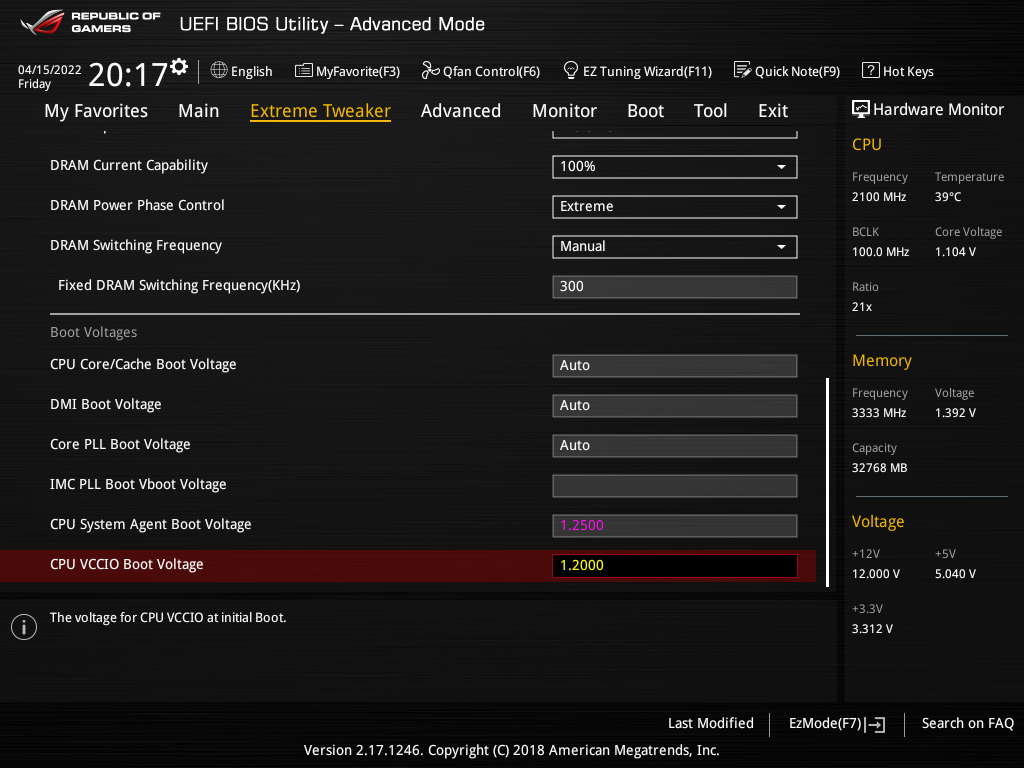Screen dimensions: 1024x768
Task: Open the DRAM Switching Frequency dropdown
Action: coord(675,246)
